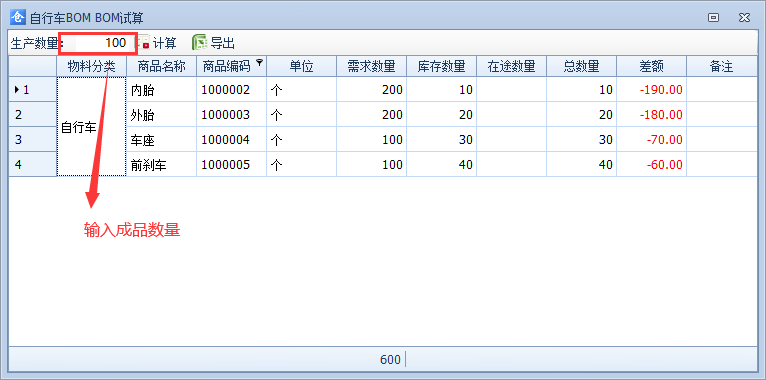The height and width of the screenshot is (380, 766).
Task: Select row 3 header
Action: [32, 139]
